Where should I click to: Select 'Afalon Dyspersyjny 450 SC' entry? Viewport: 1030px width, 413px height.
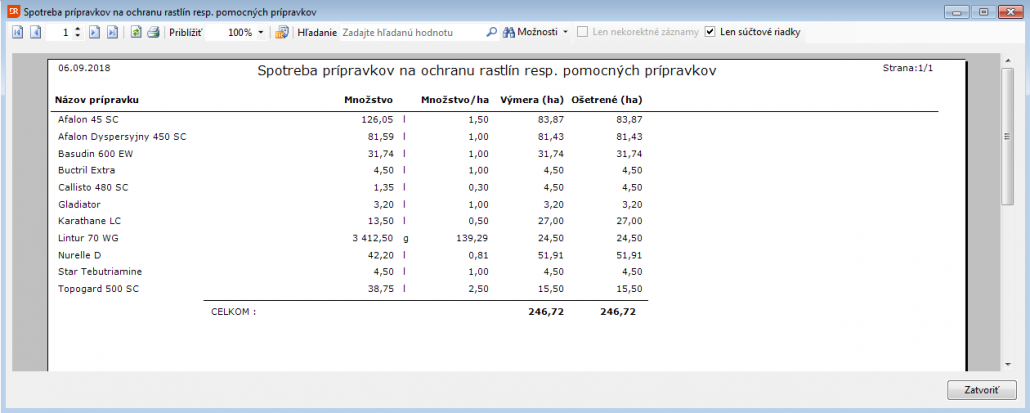coord(122,137)
